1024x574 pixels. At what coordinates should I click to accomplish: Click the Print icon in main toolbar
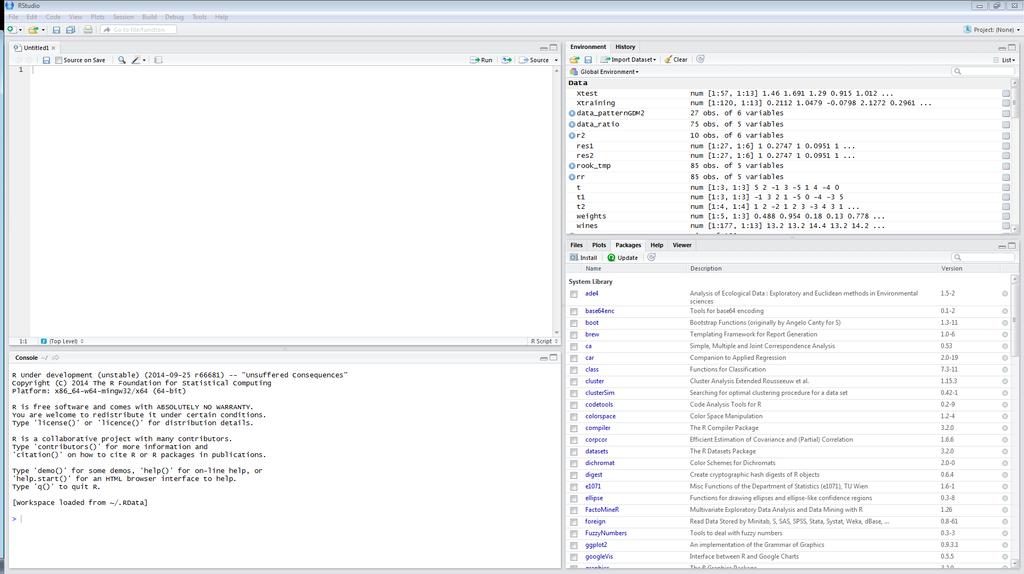click(88, 29)
